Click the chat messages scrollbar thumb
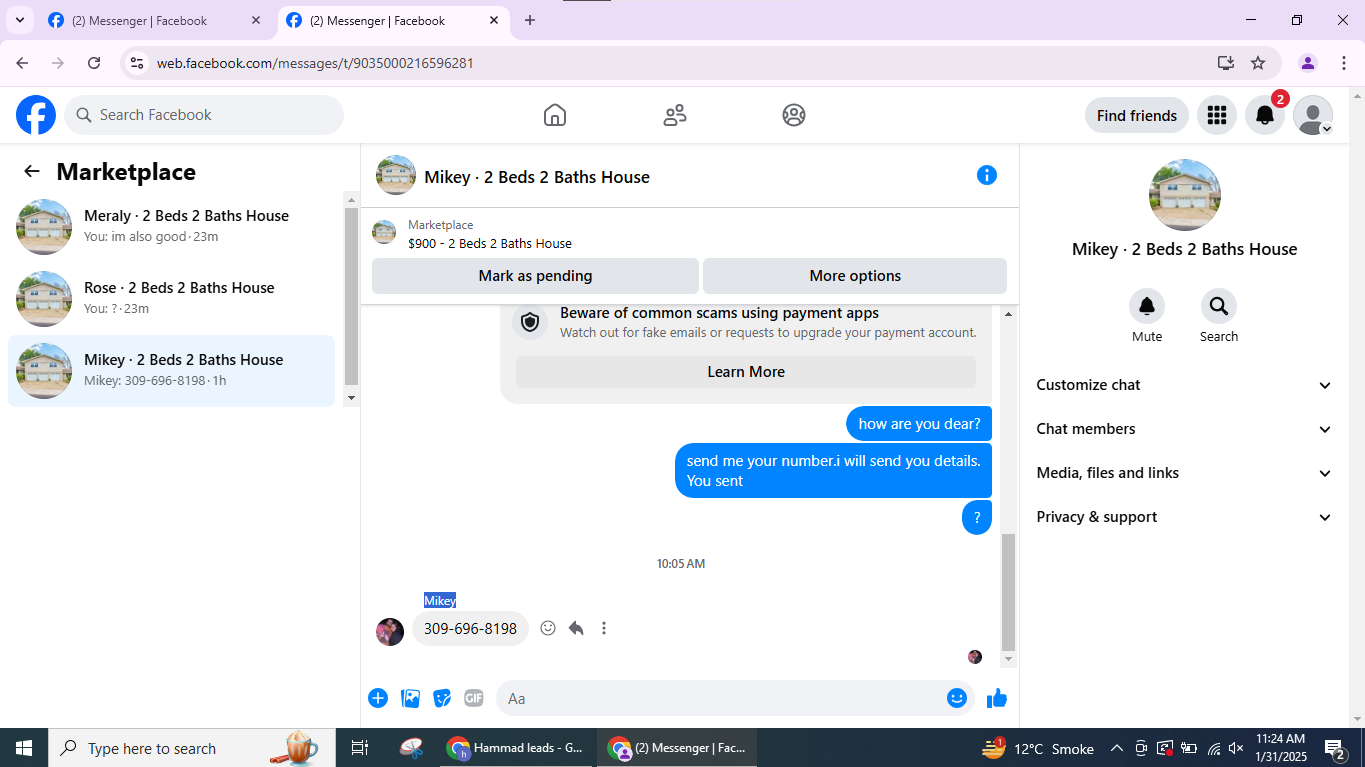 tap(1008, 592)
